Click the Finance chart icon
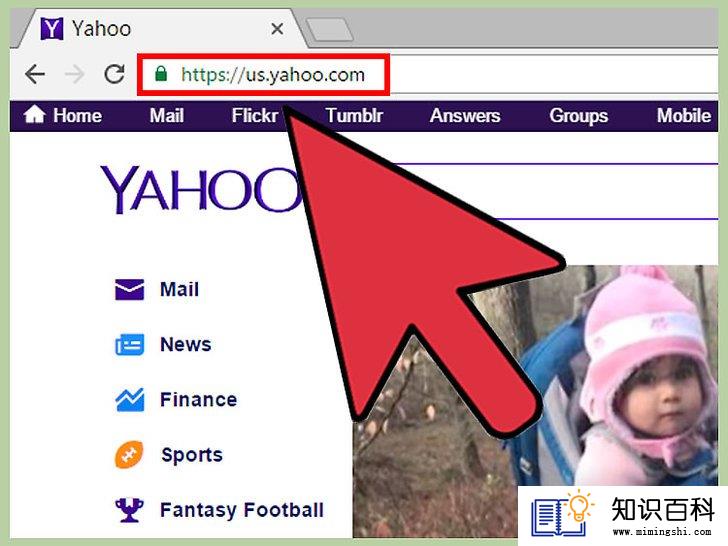This screenshot has height=546, width=728. pos(130,400)
